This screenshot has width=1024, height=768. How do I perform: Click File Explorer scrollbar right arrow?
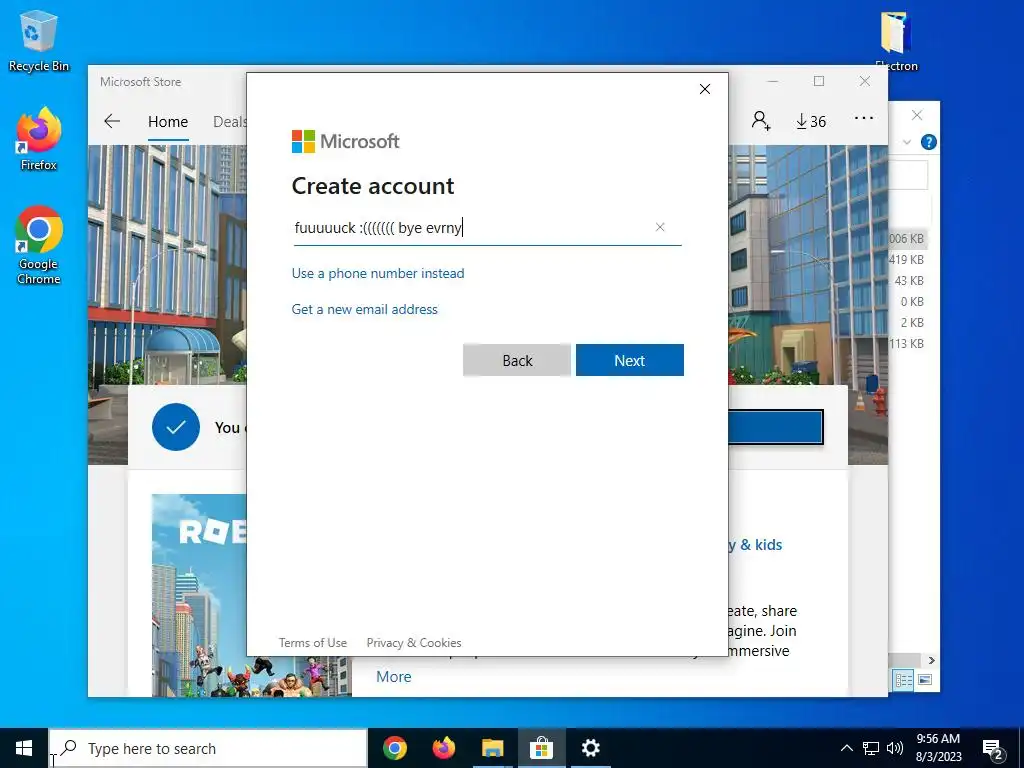tap(931, 660)
